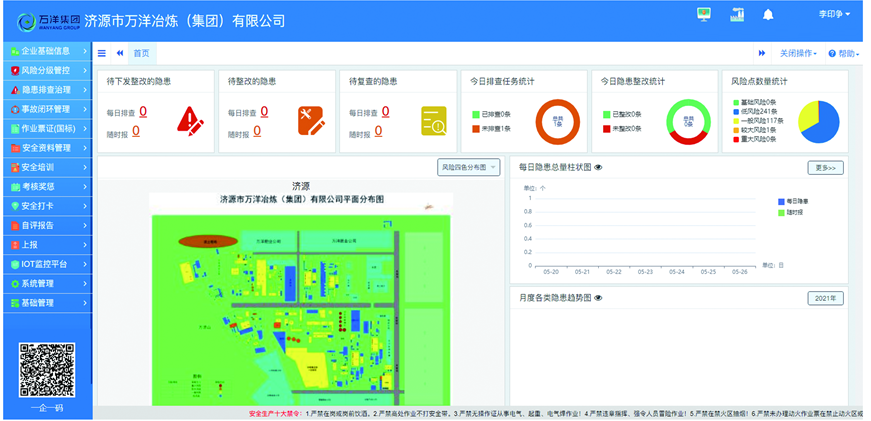Image resolution: width=871 pixels, height=421 pixels.
Task: Click the 事故闭环管理 sidebar icon
Action: tap(15, 109)
